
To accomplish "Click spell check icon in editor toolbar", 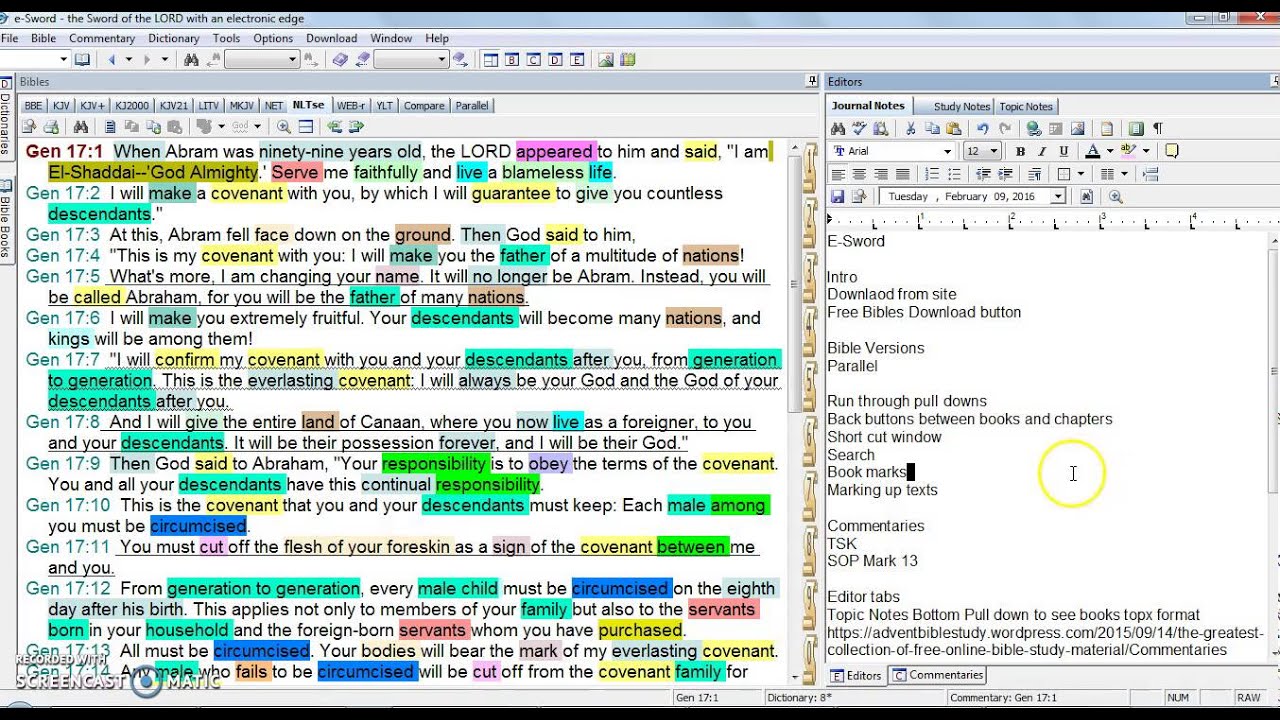I will 859,128.
